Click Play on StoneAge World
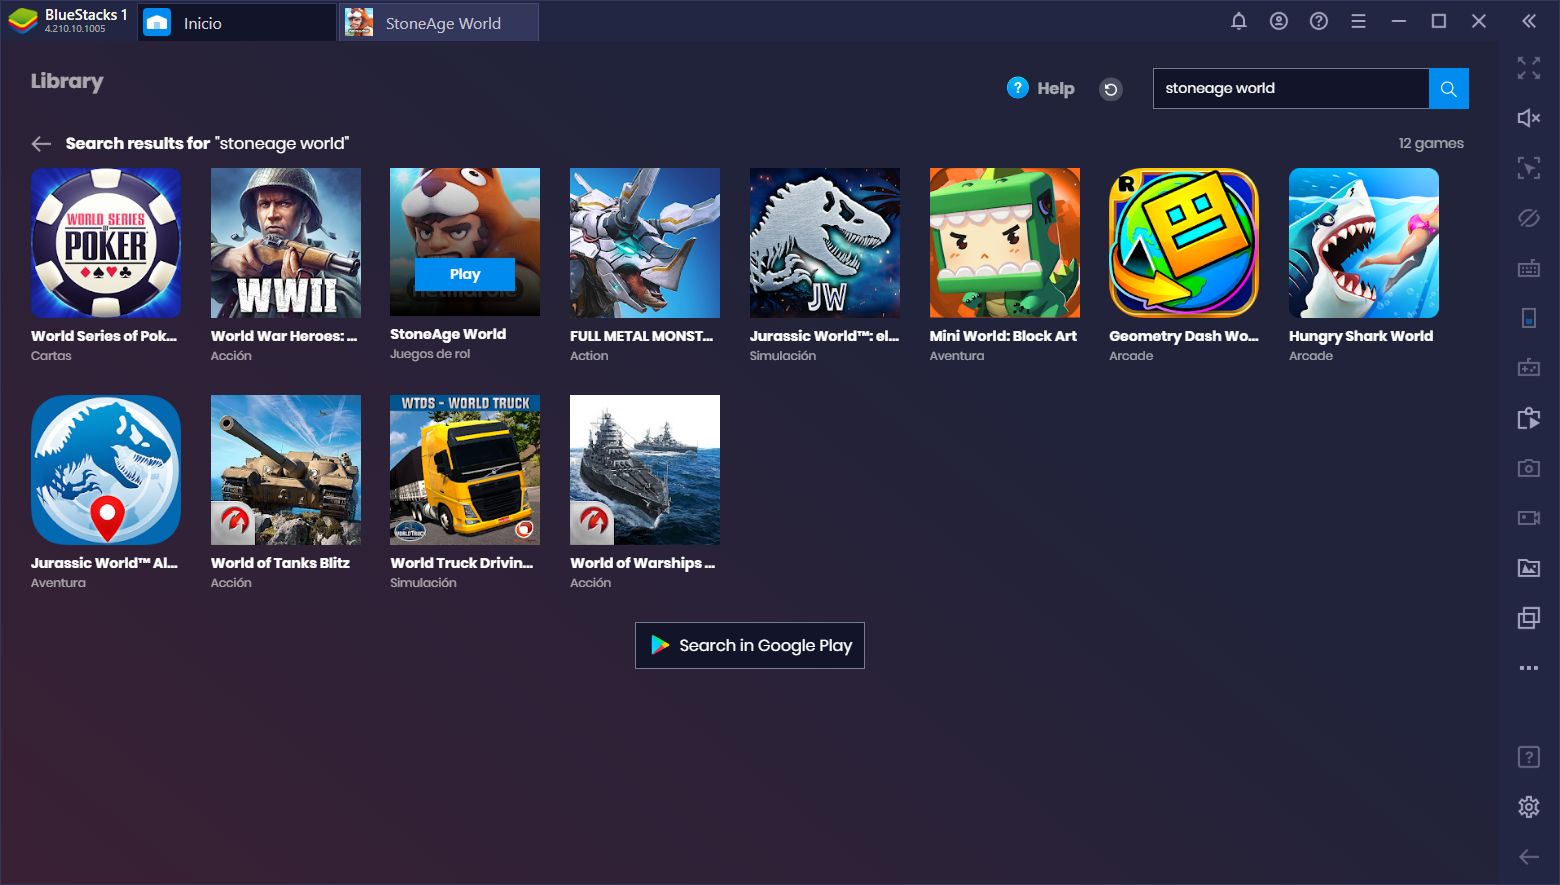This screenshot has height=885, width=1560. coord(465,274)
